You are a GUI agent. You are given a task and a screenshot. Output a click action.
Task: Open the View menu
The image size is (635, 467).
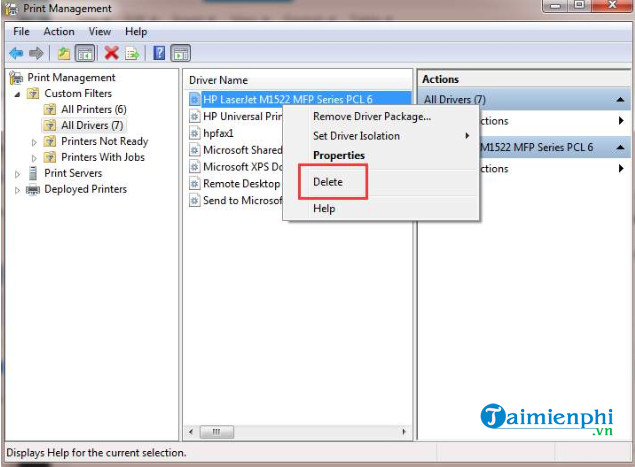click(x=100, y=32)
